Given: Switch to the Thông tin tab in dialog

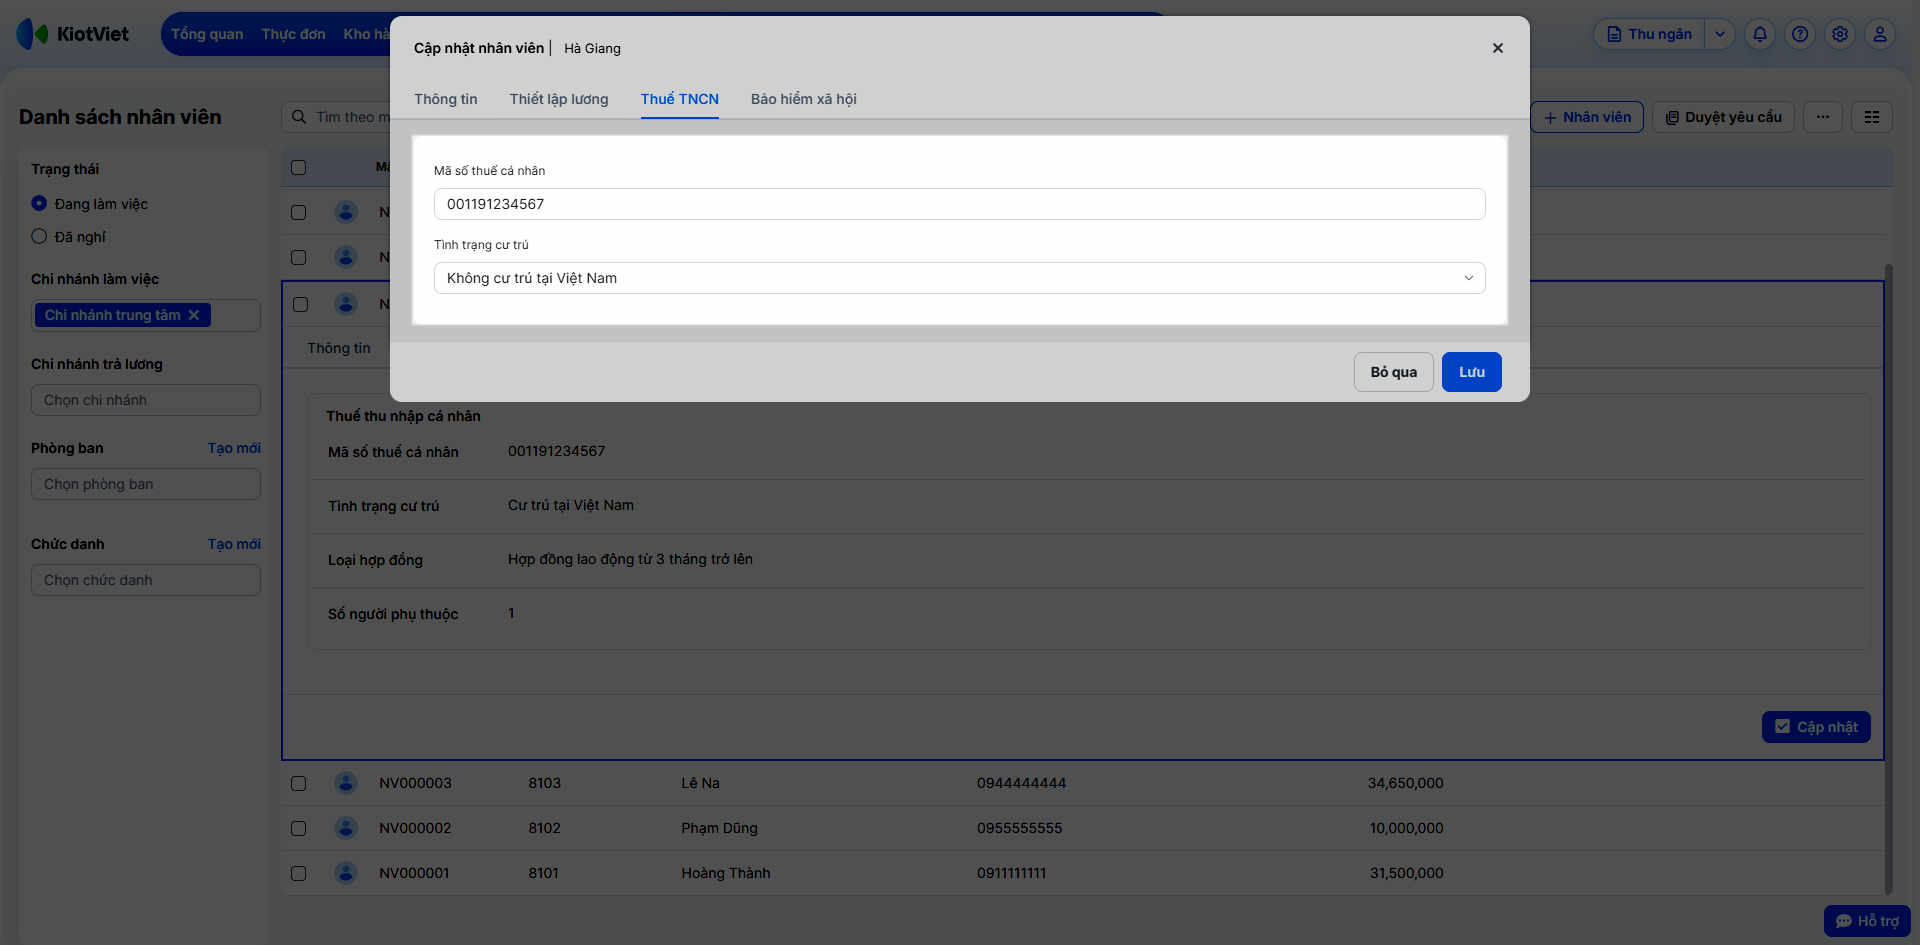Looking at the screenshot, I should click(446, 99).
